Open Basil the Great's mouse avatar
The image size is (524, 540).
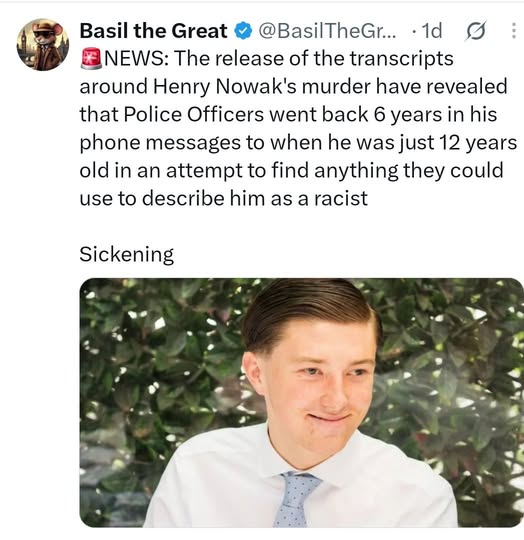coord(43,44)
